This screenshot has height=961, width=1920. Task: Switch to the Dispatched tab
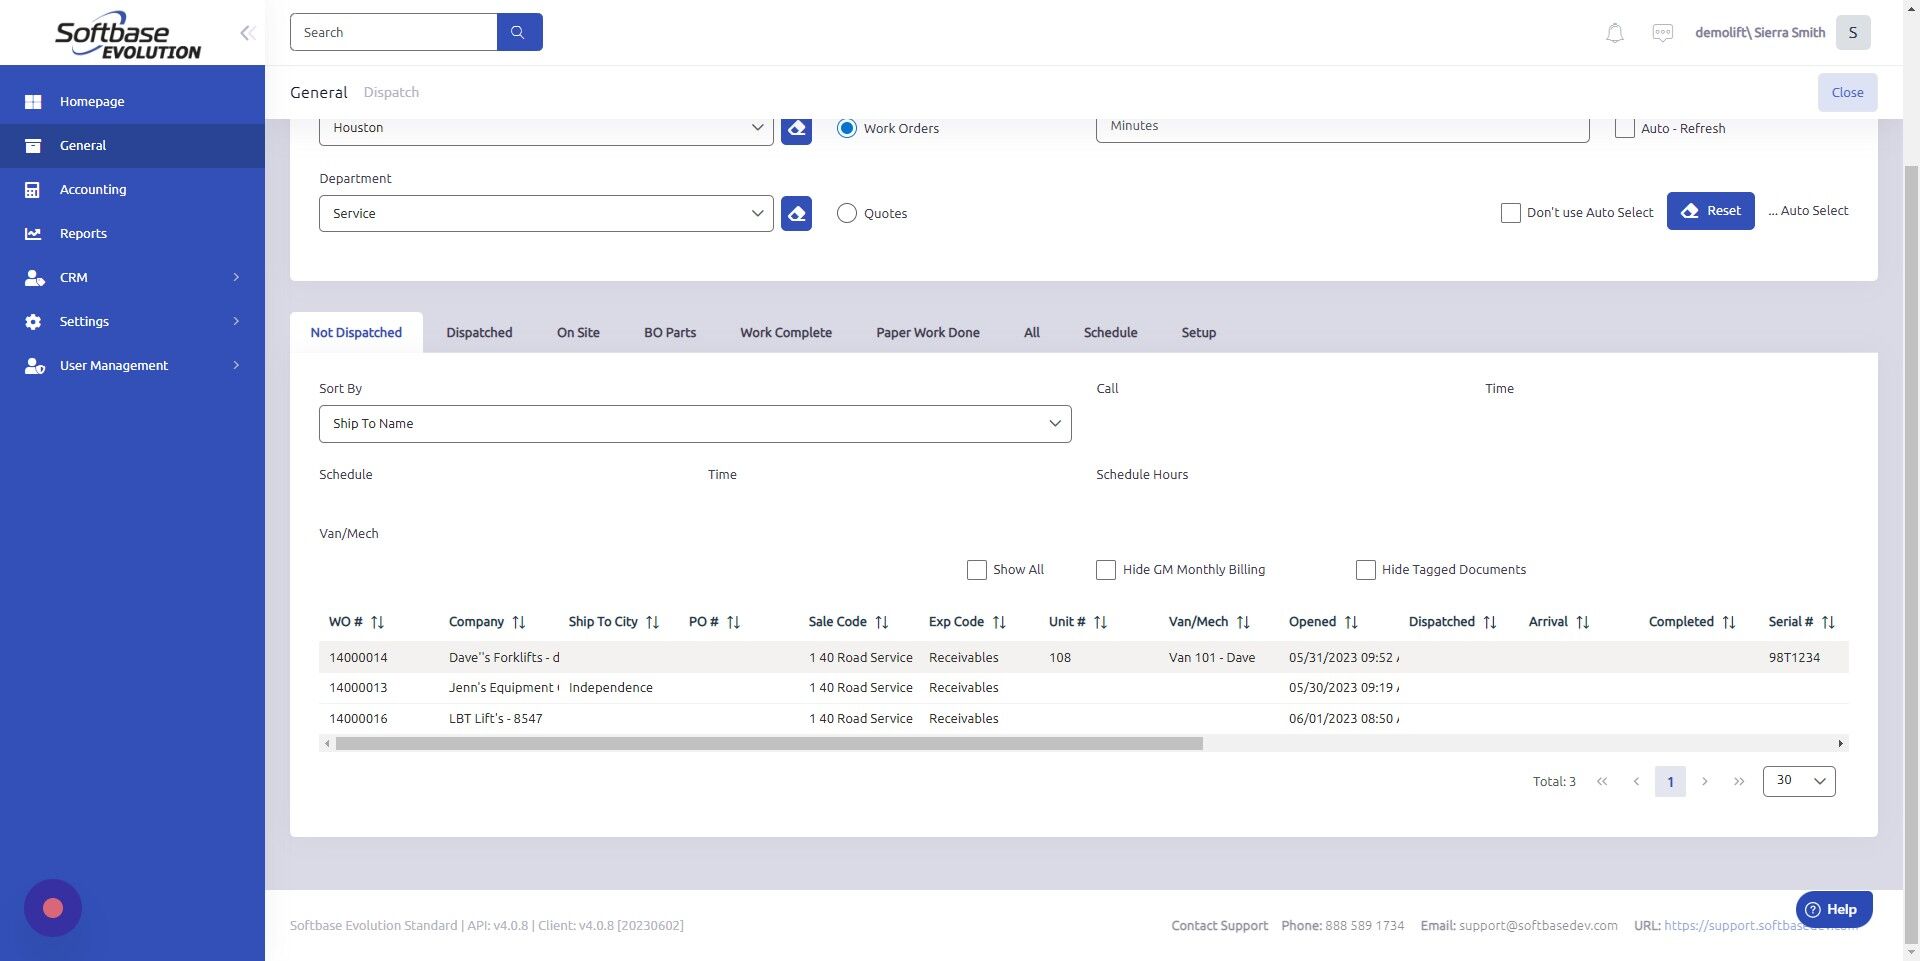pyautogui.click(x=479, y=332)
